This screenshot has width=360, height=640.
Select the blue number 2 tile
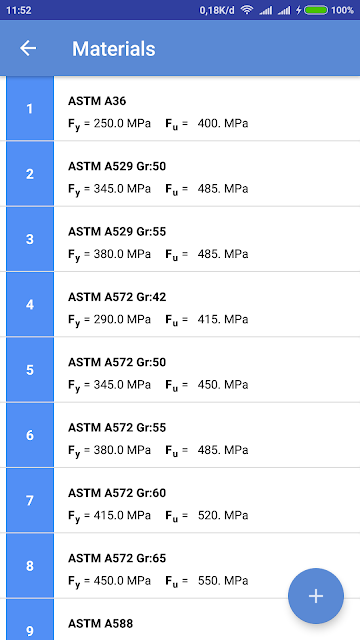tap(30, 174)
